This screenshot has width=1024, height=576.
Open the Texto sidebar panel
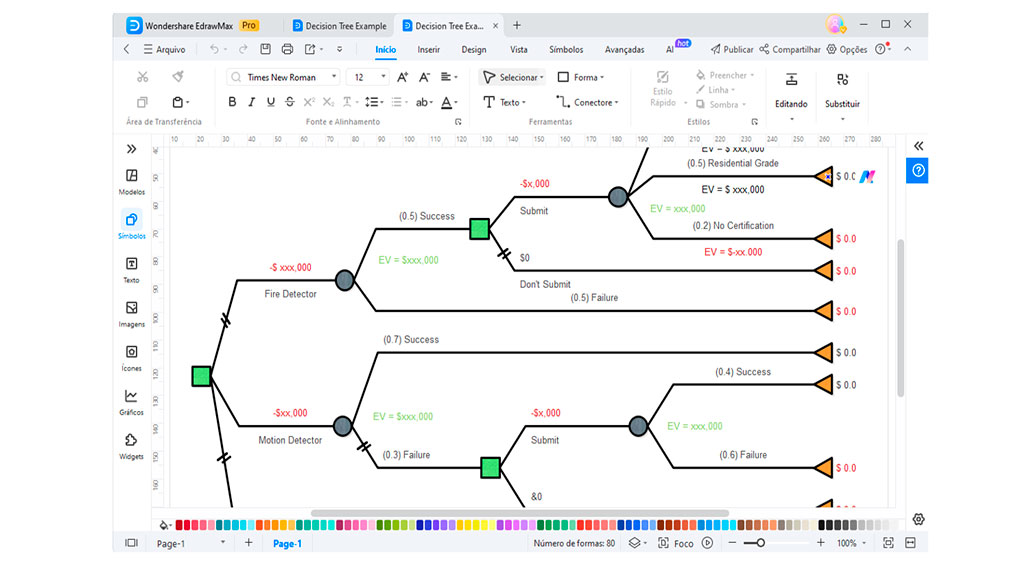[131, 270]
